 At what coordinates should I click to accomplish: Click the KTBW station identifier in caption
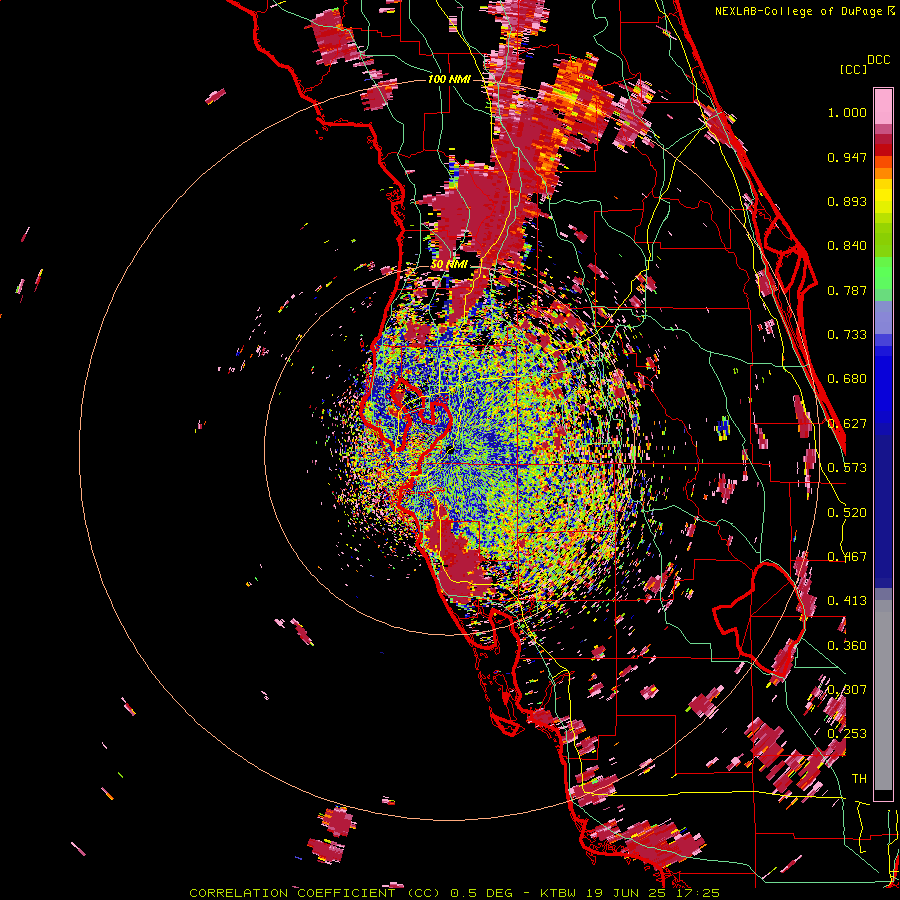coord(560,893)
